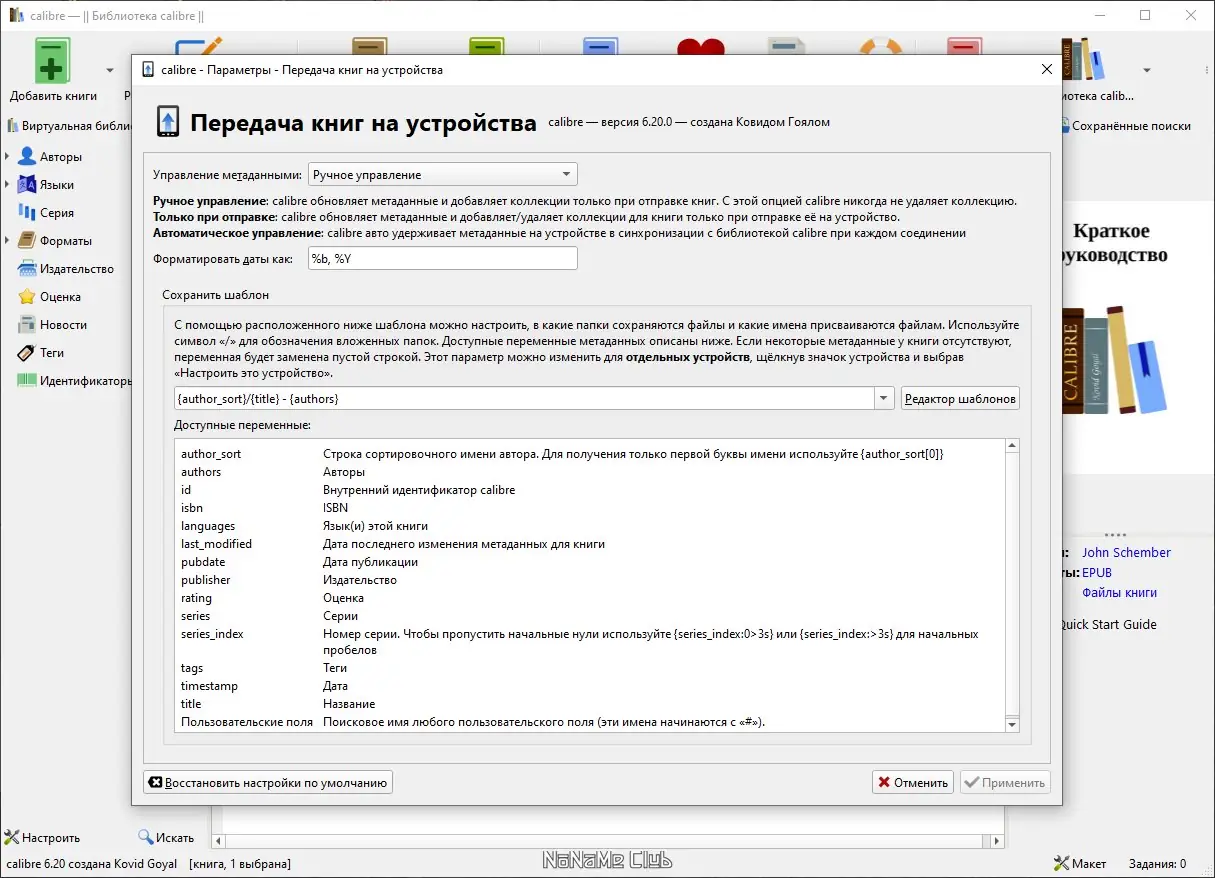Open the toolbar overflow dropdown arrow

pyautogui.click(x=1147, y=71)
